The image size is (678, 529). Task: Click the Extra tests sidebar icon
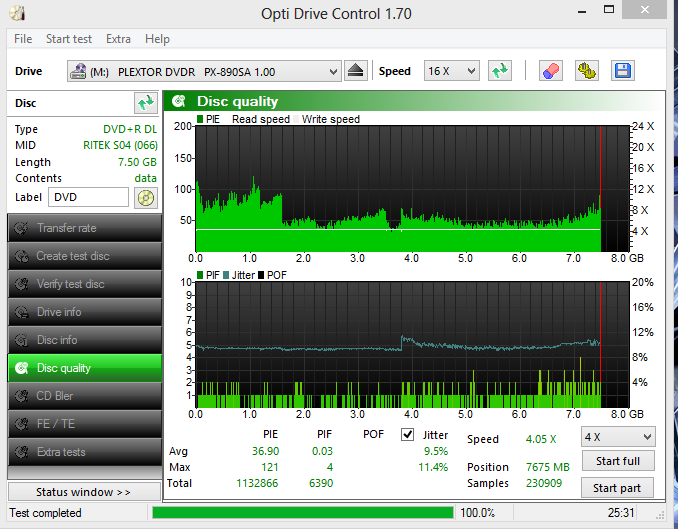(21, 452)
